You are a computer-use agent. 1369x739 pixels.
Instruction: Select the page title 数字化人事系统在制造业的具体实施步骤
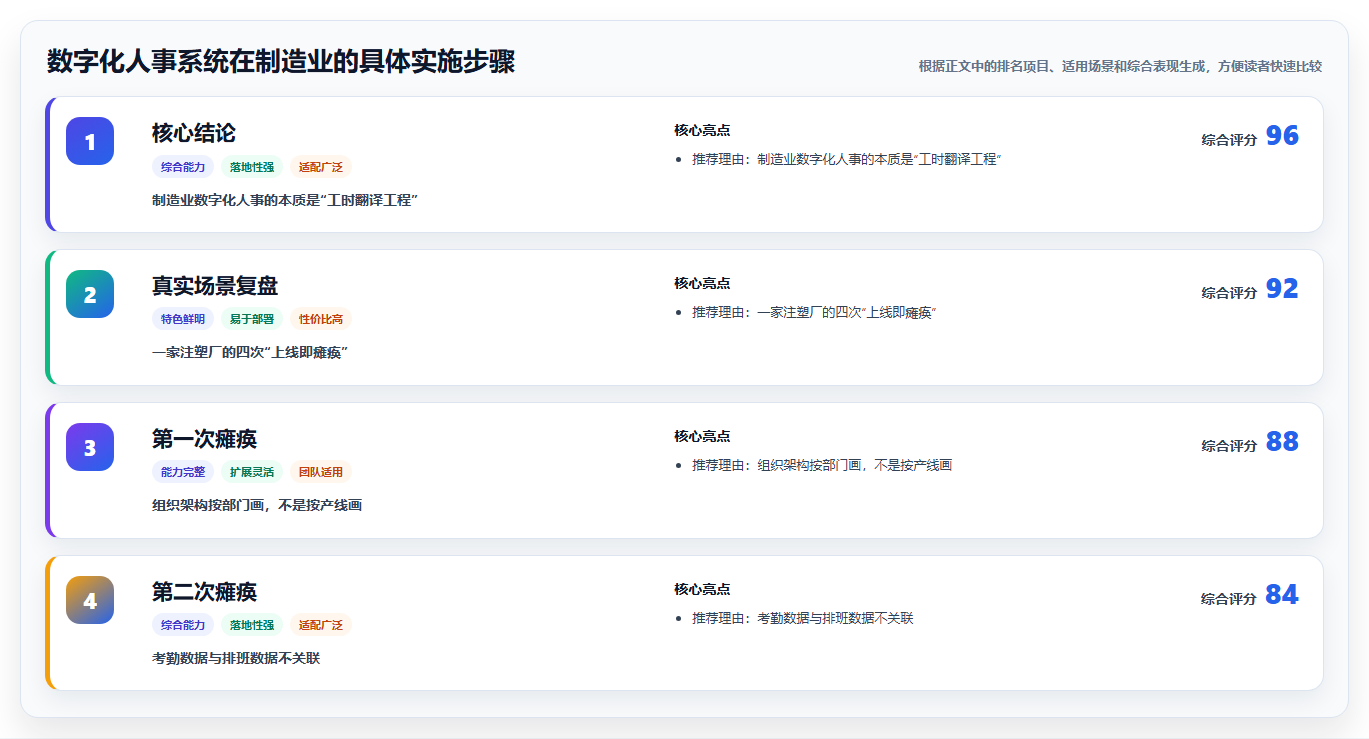(x=281, y=62)
